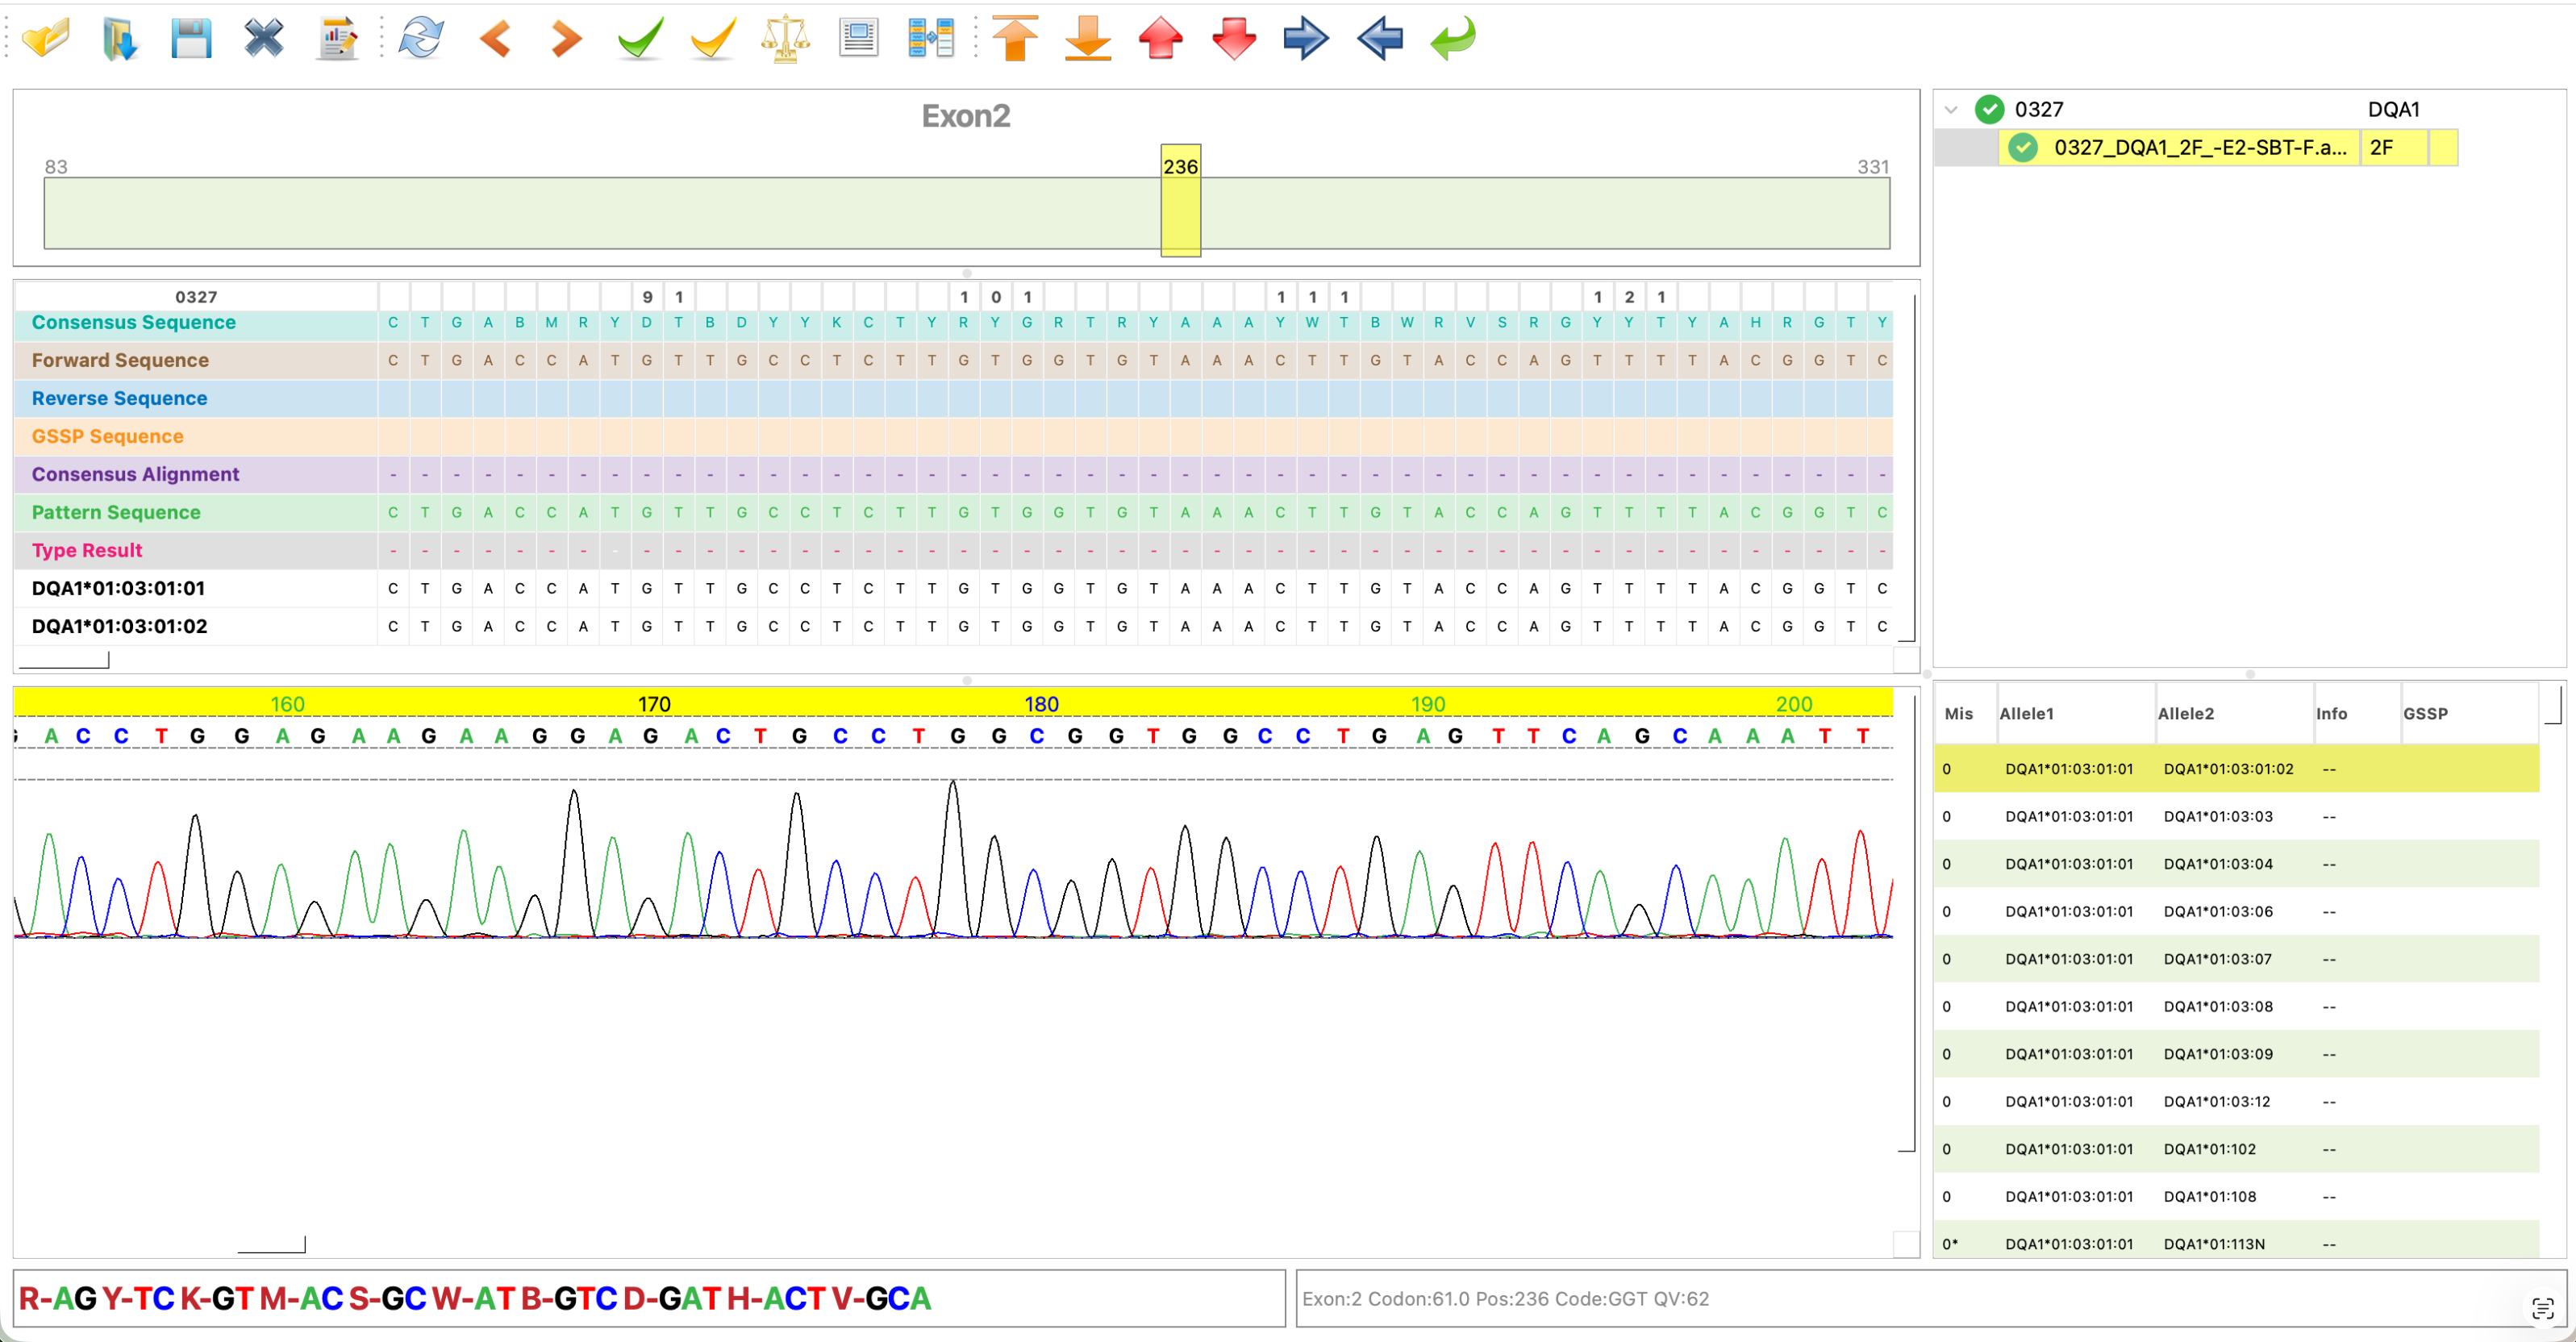Image resolution: width=2576 pixels, height=1342 pixels.
Task: Click the back navigation orange arrow
Action: point(495,39)
